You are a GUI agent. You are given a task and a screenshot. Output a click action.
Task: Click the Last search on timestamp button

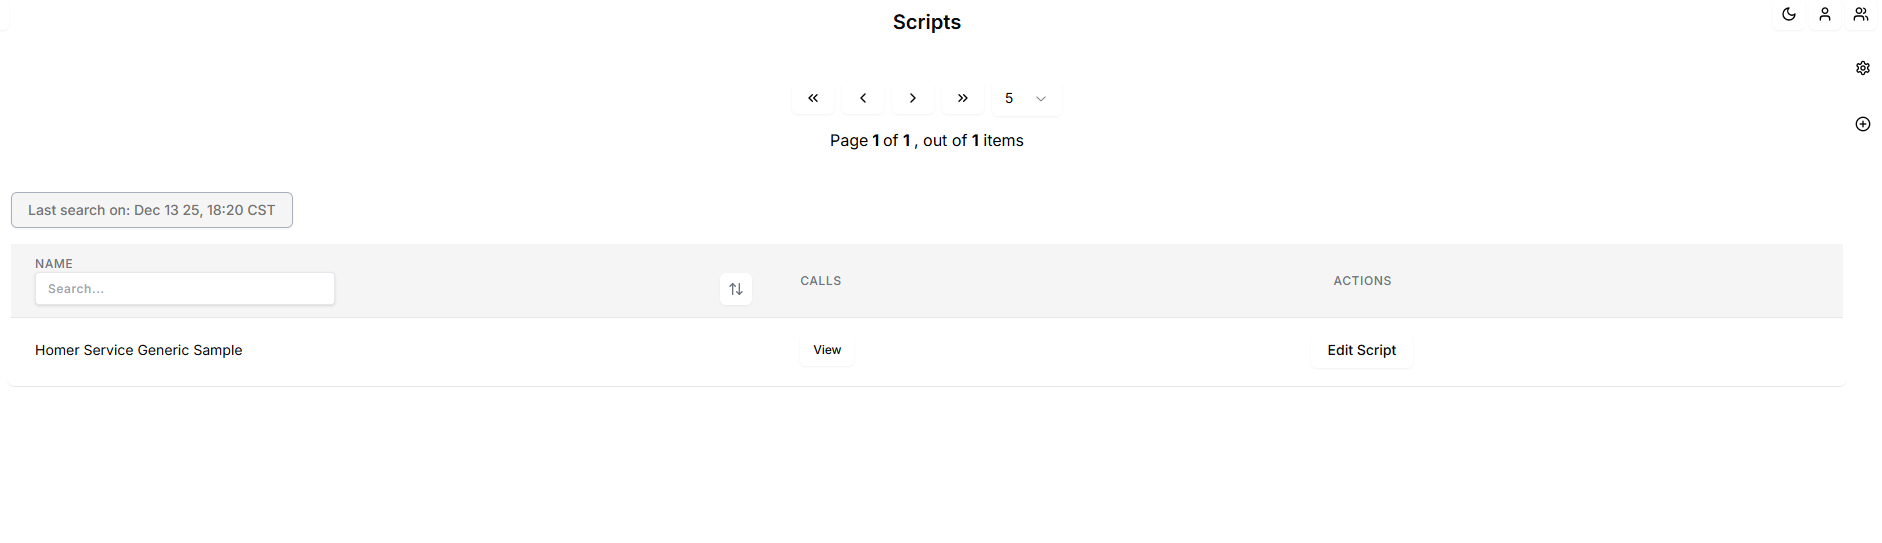[x=152, y=210]
